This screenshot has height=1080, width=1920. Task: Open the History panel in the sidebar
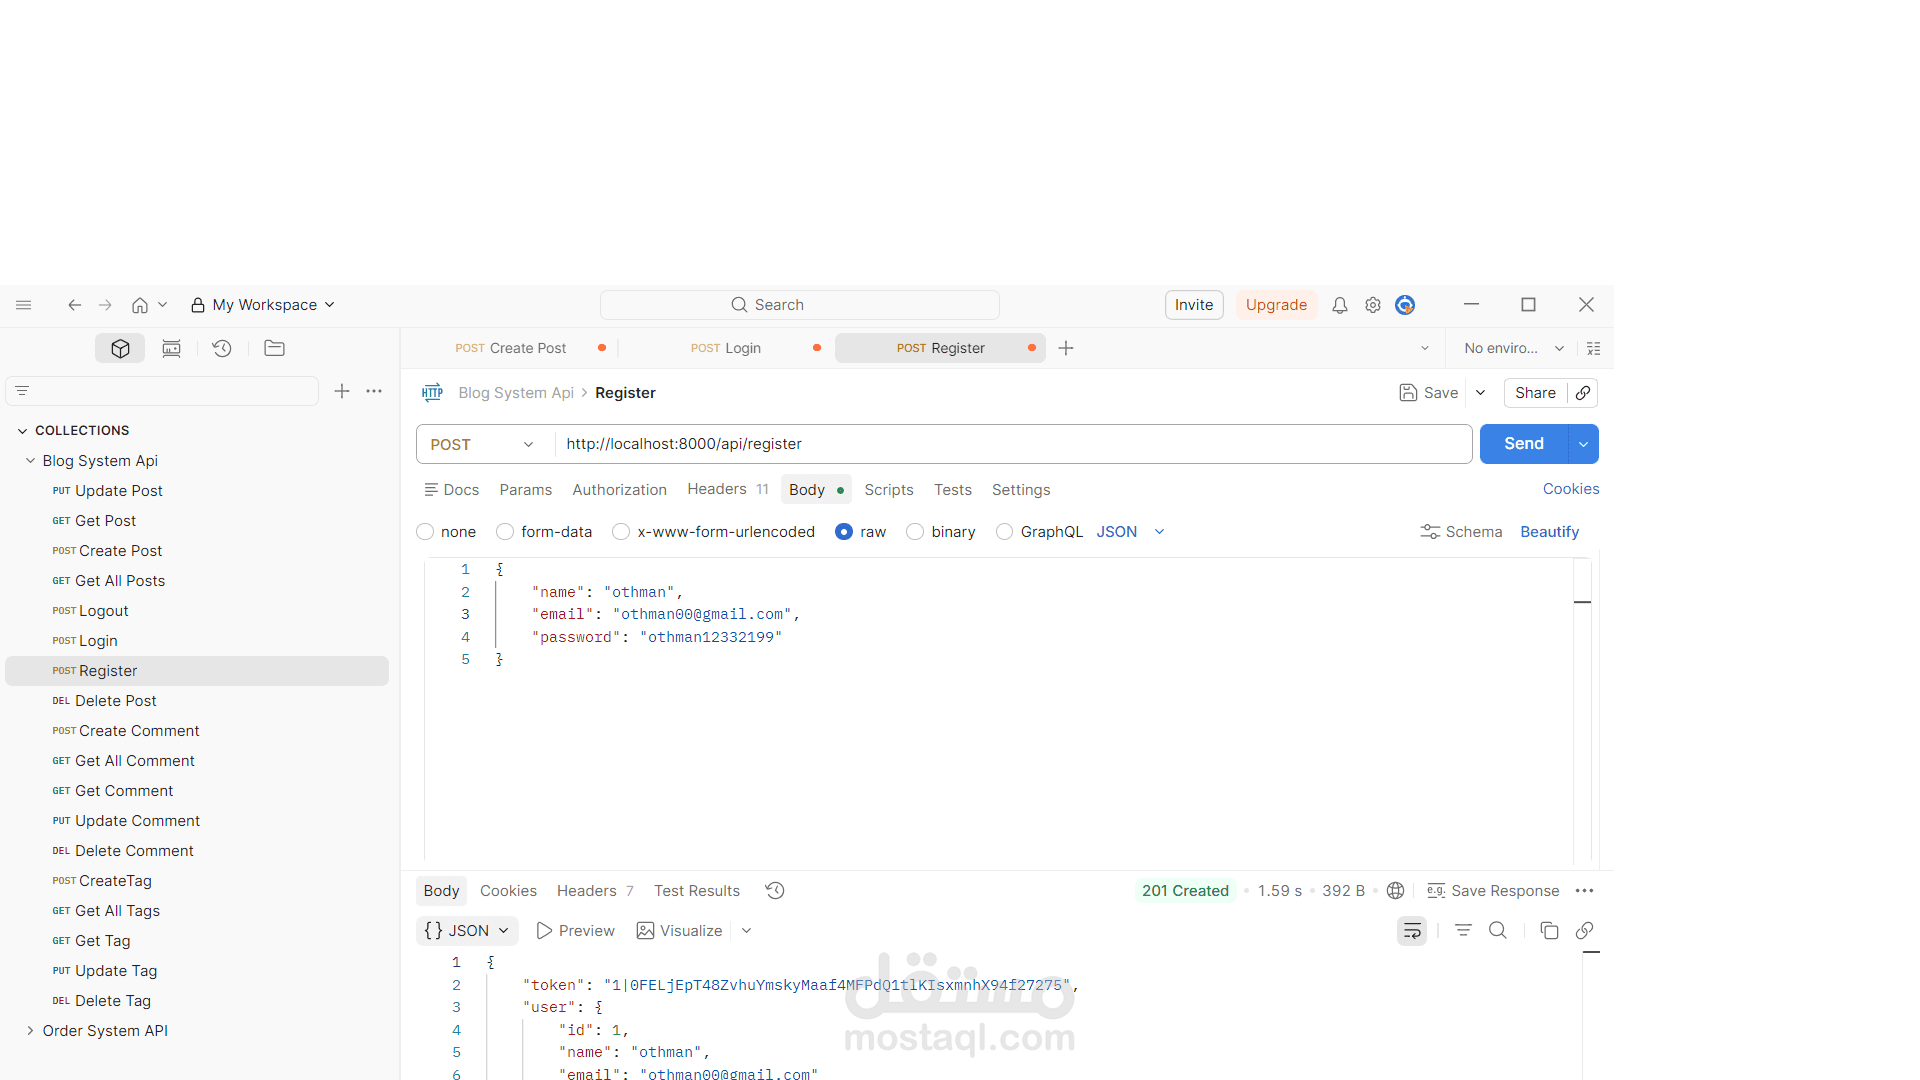point(222,348)
